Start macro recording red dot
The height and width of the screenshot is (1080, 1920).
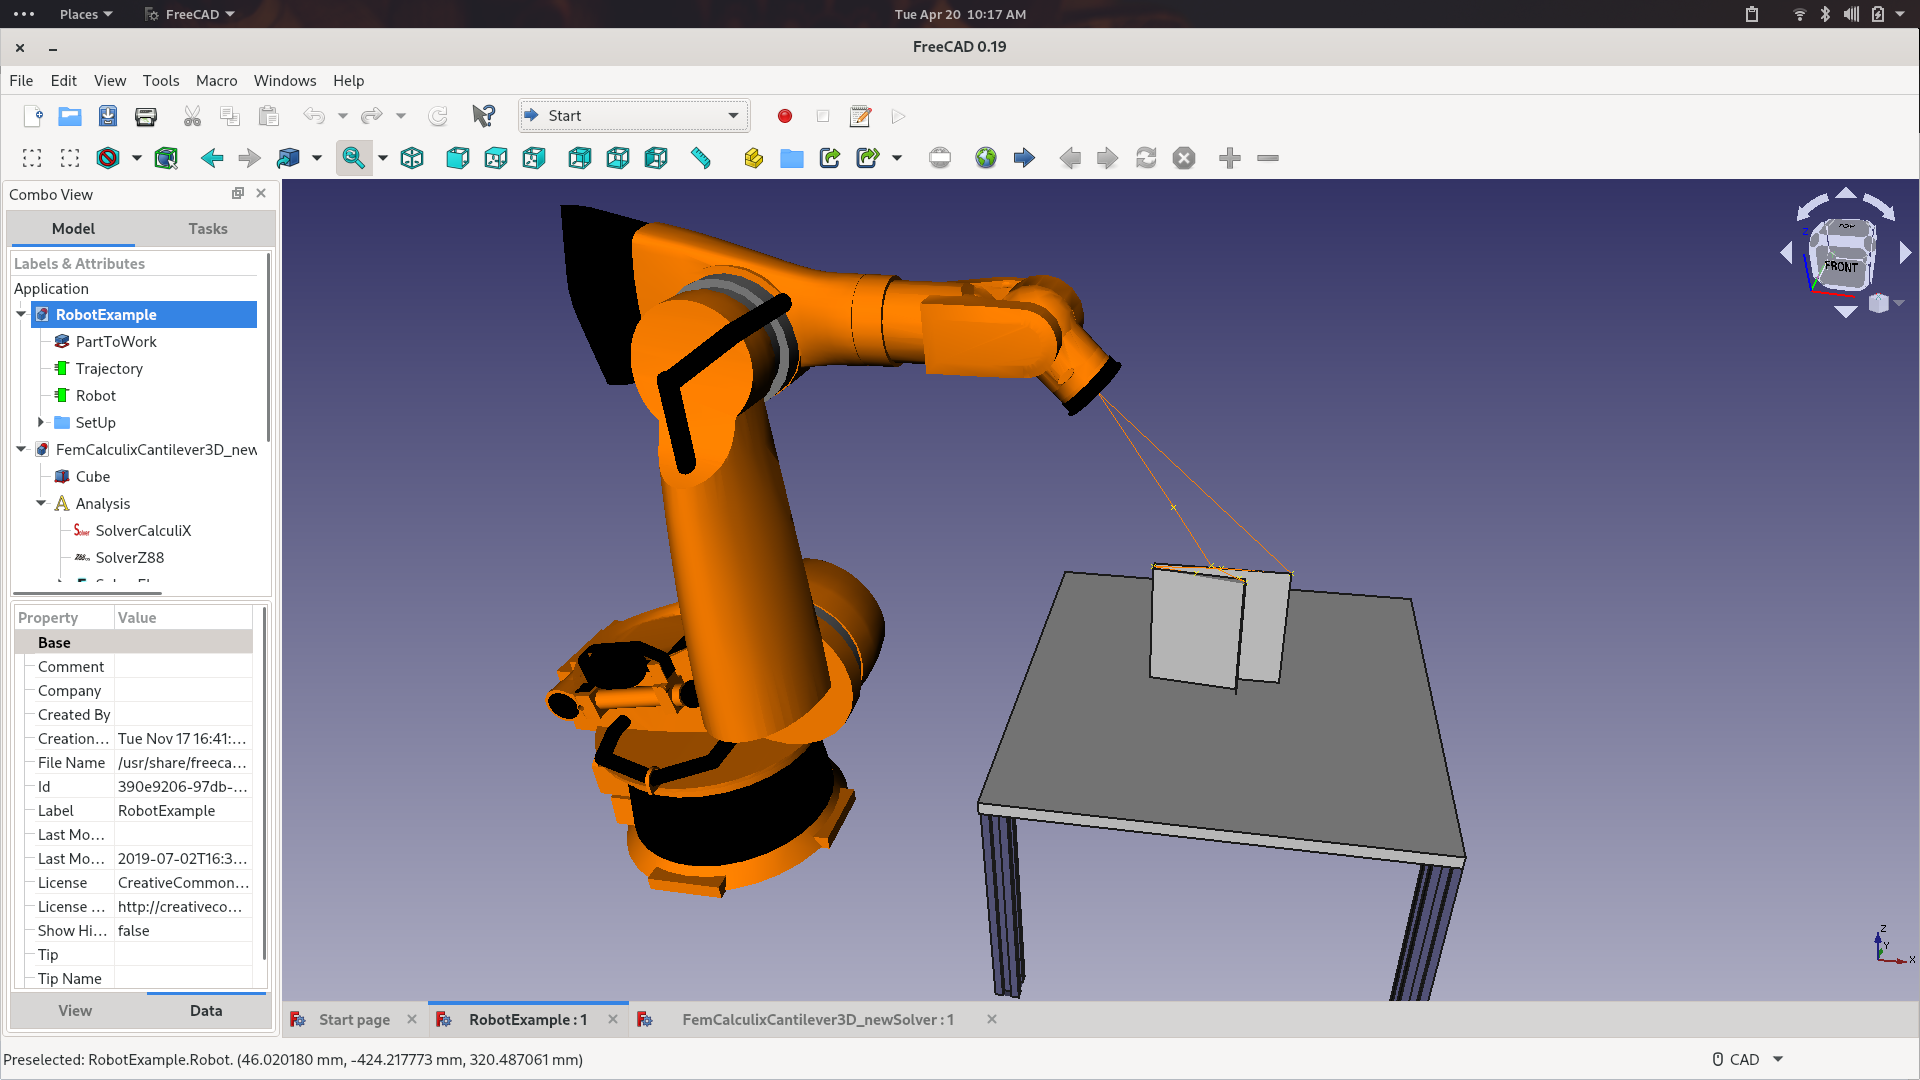(785, 116)
